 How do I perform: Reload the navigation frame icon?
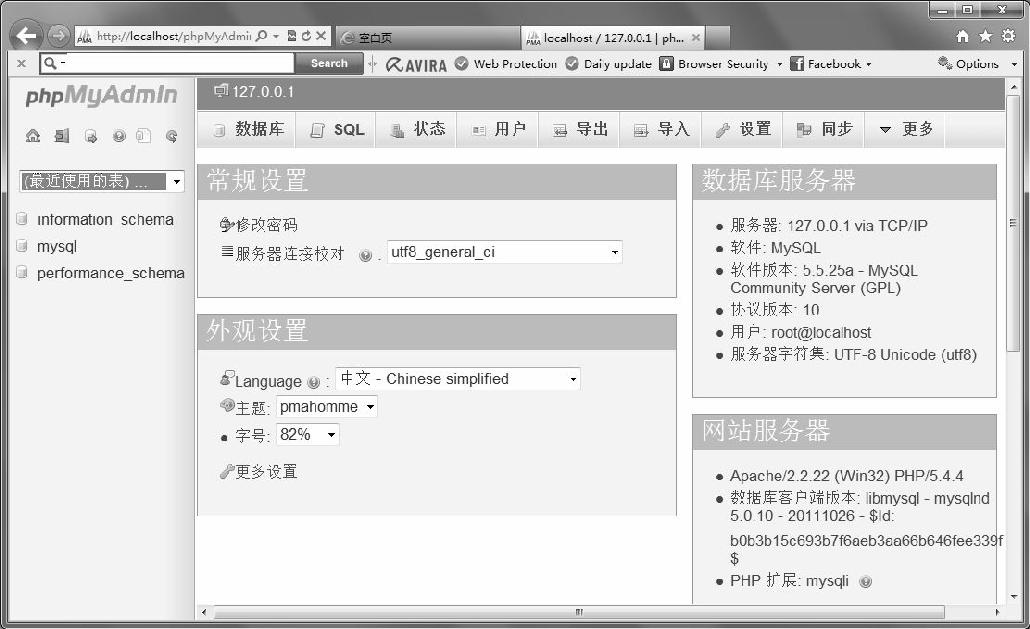171,136
